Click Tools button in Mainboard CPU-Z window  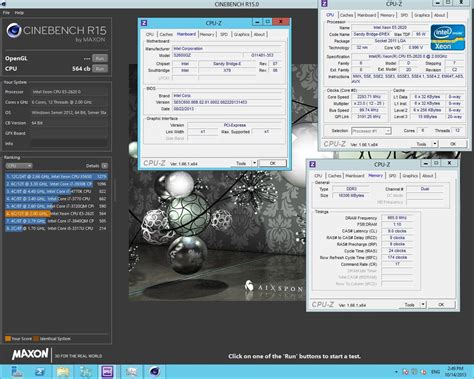241,163
